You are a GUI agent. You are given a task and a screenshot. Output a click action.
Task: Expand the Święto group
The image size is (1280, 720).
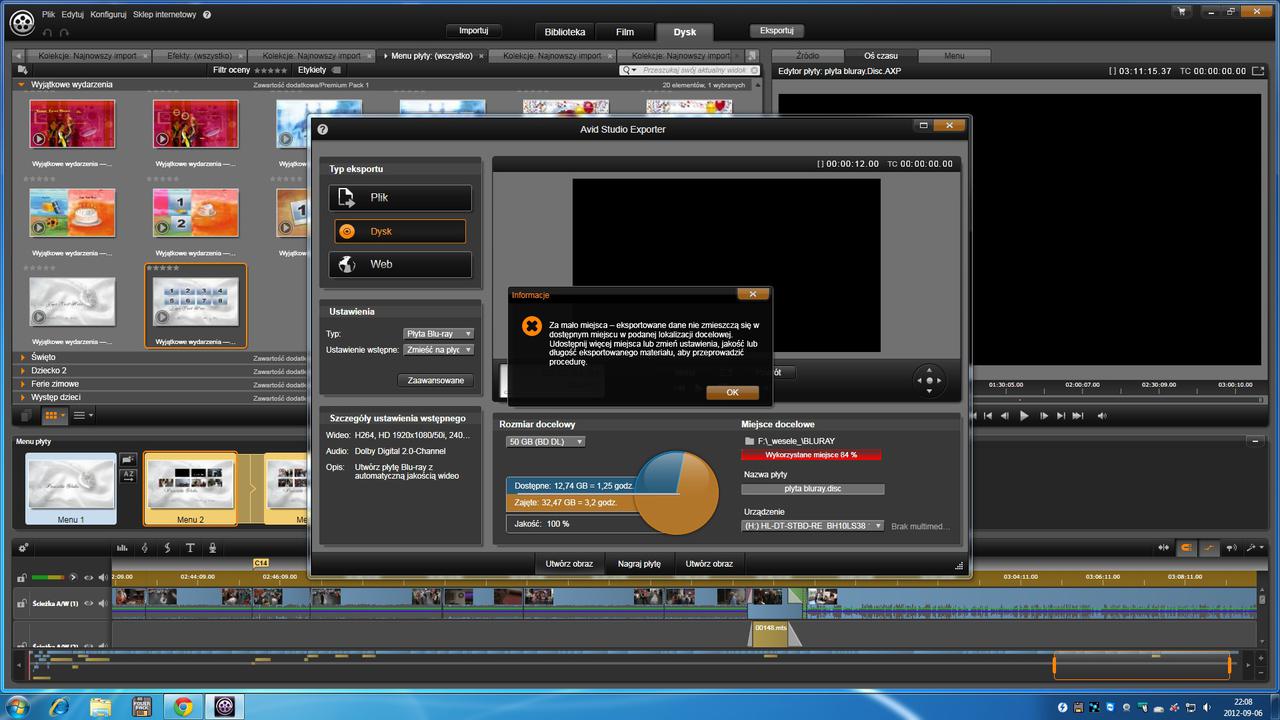coord(22,357)
